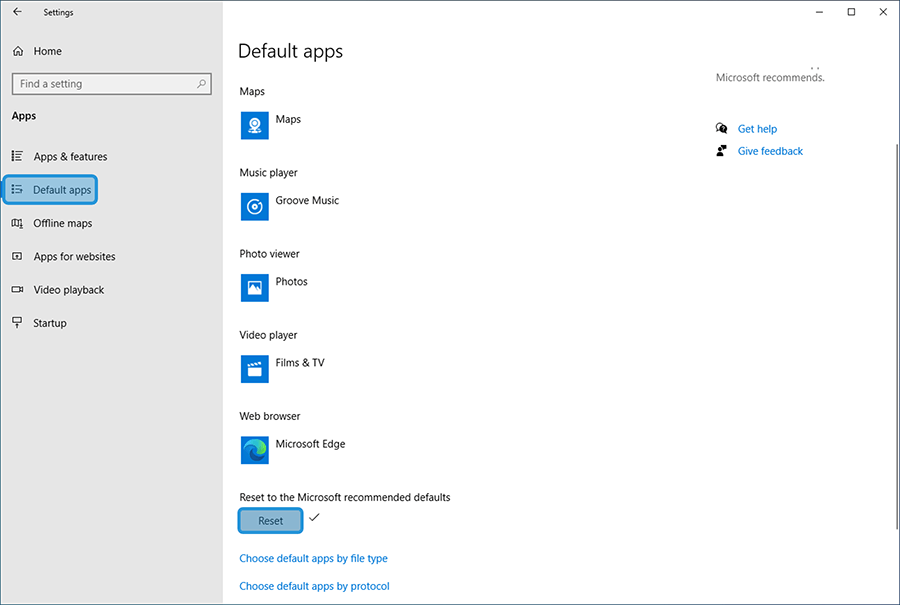Click the Offline maps icon
This screenshot has width=900, height=605.
tap(17, 223)
